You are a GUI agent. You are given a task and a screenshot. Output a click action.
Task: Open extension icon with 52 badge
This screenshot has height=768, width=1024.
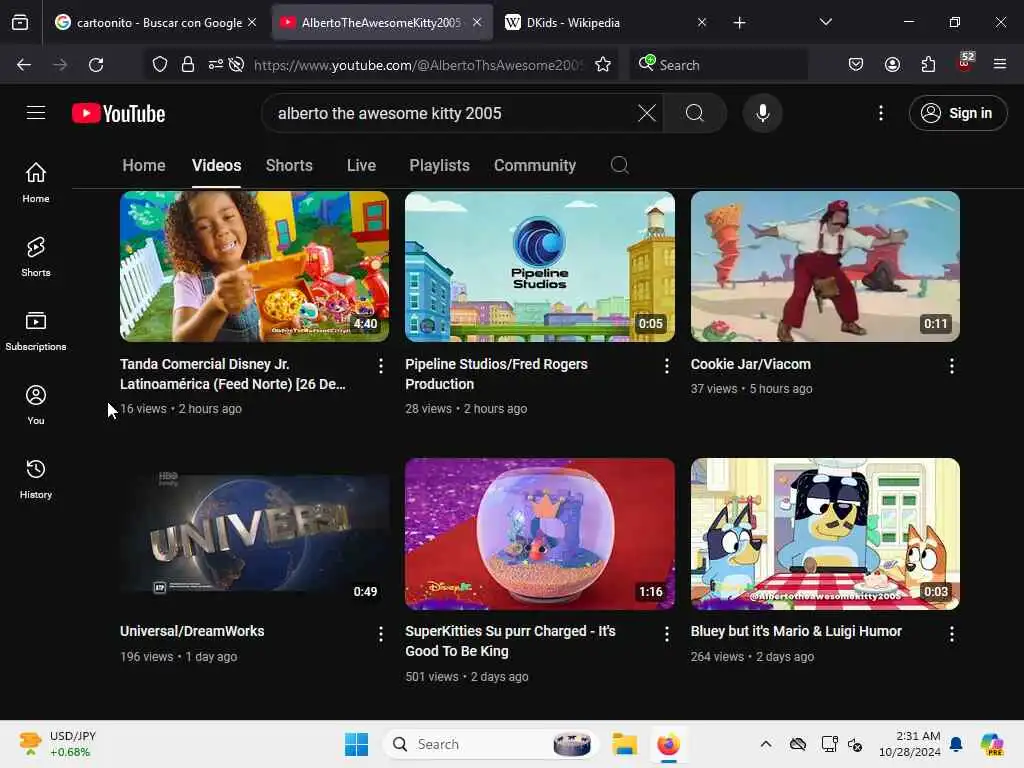965,63
